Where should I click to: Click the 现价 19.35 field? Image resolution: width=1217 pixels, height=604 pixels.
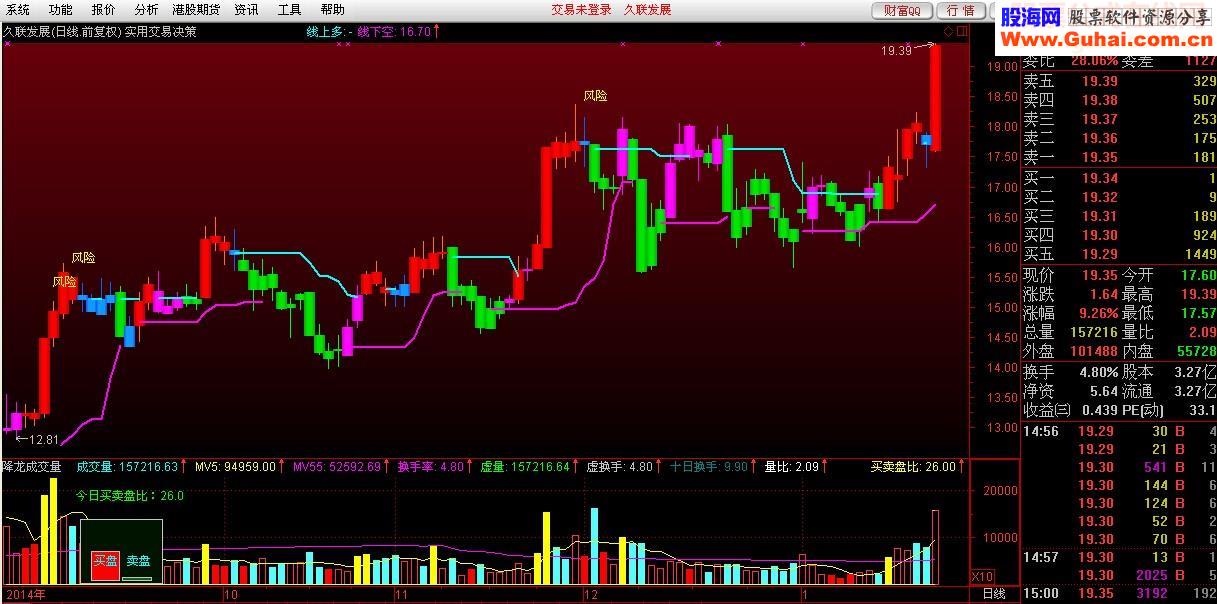click(x=1070, y=275)
